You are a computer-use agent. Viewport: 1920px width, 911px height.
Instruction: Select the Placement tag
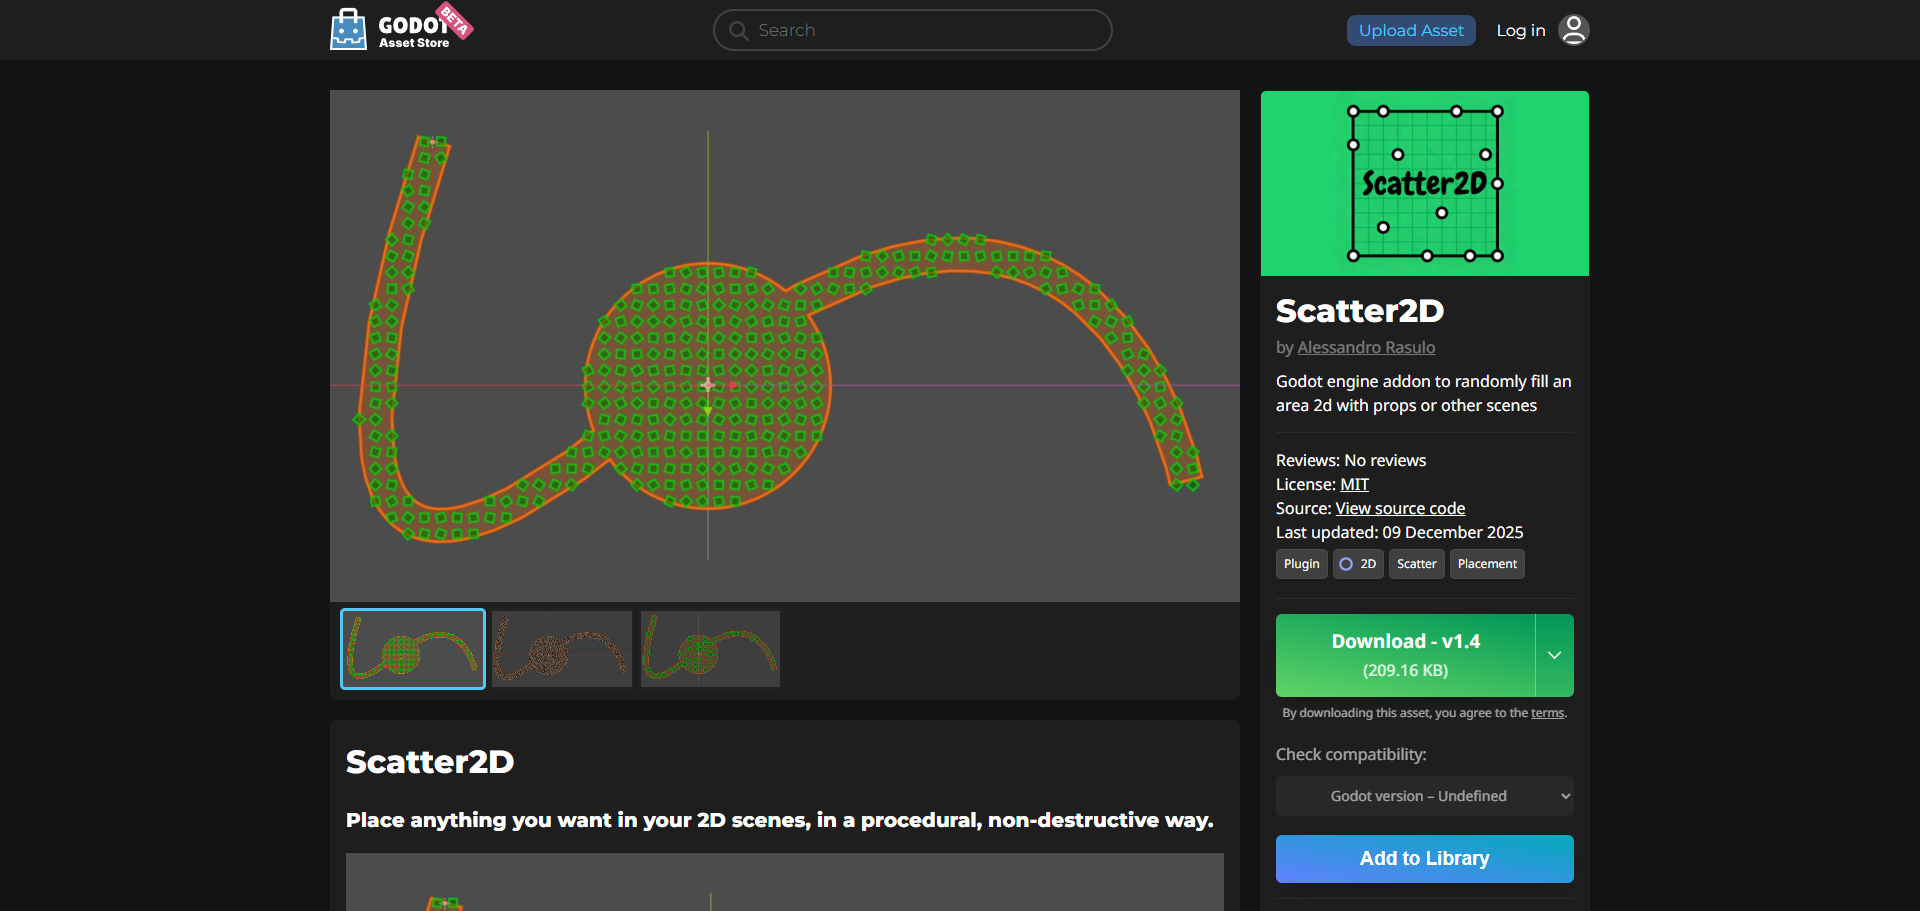point(1486,563)
